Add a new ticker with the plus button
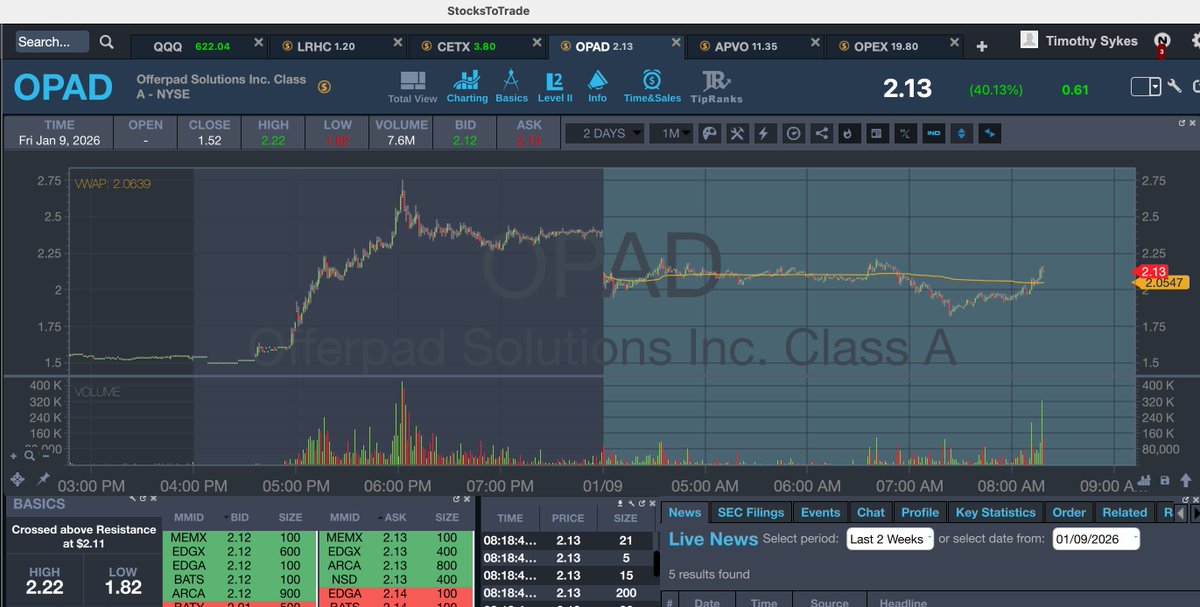 tap(982, 44)
